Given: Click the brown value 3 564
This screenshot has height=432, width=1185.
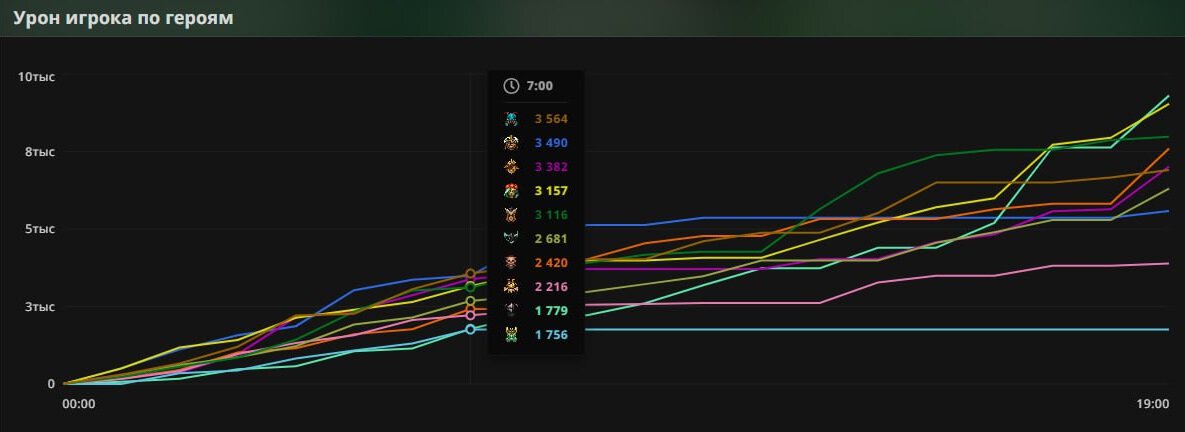Looking at the screenshot, I should pyautogui.click(x=551, y=119).
